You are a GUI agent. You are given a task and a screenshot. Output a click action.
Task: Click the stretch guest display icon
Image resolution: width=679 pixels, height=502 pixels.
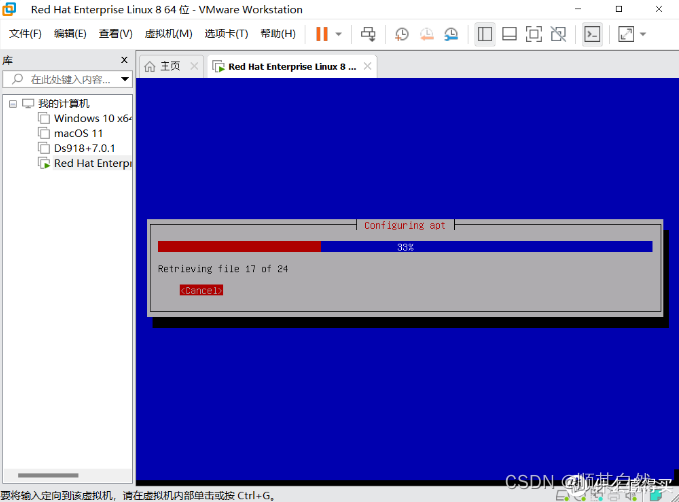(626, 34)
